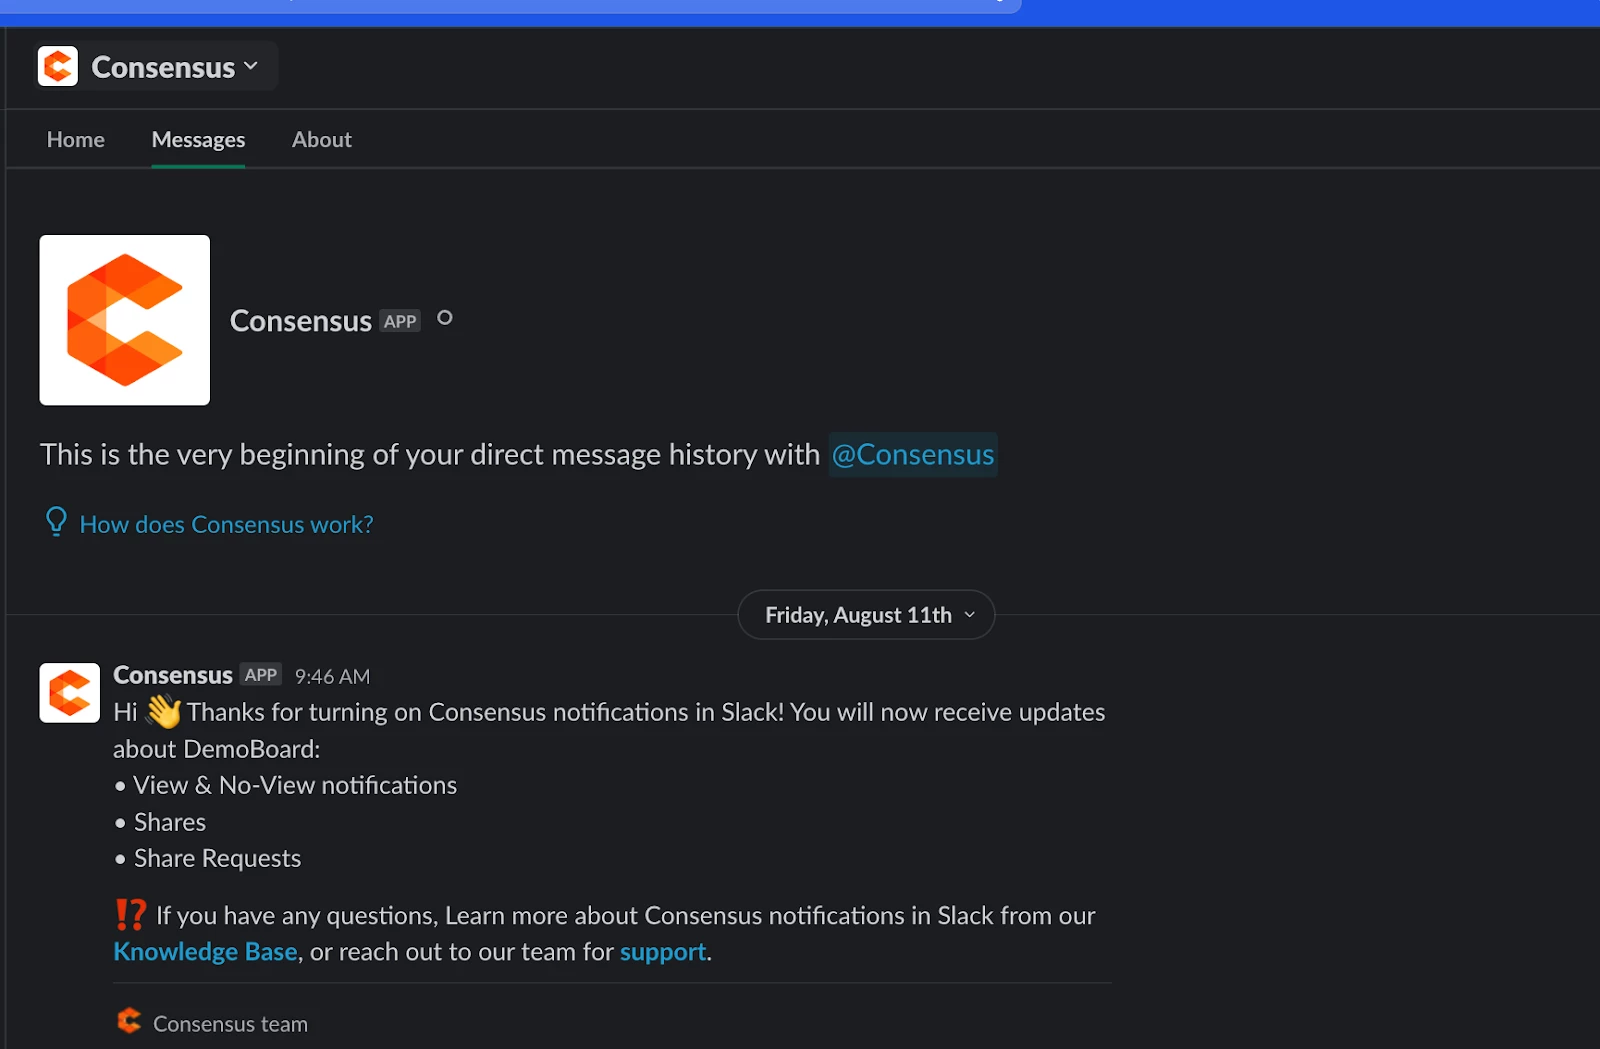Expand the Friday, August 11th date dropdown

pos(866,615)
